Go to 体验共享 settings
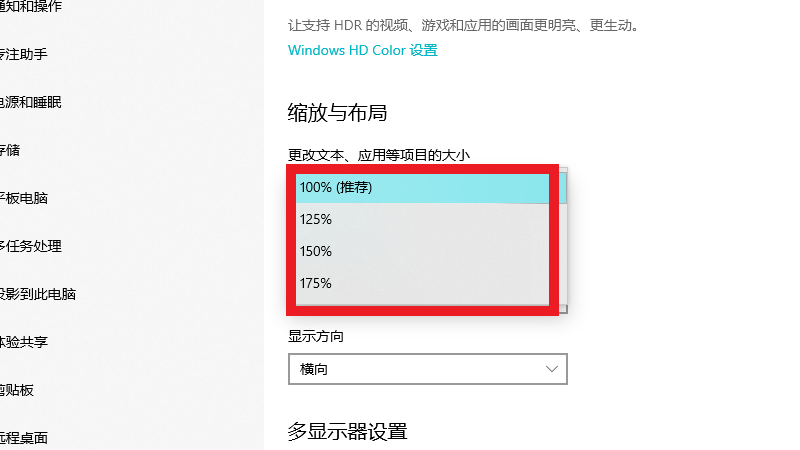The width and height of the screenshot is (800, 450). (x=24, y=342)
